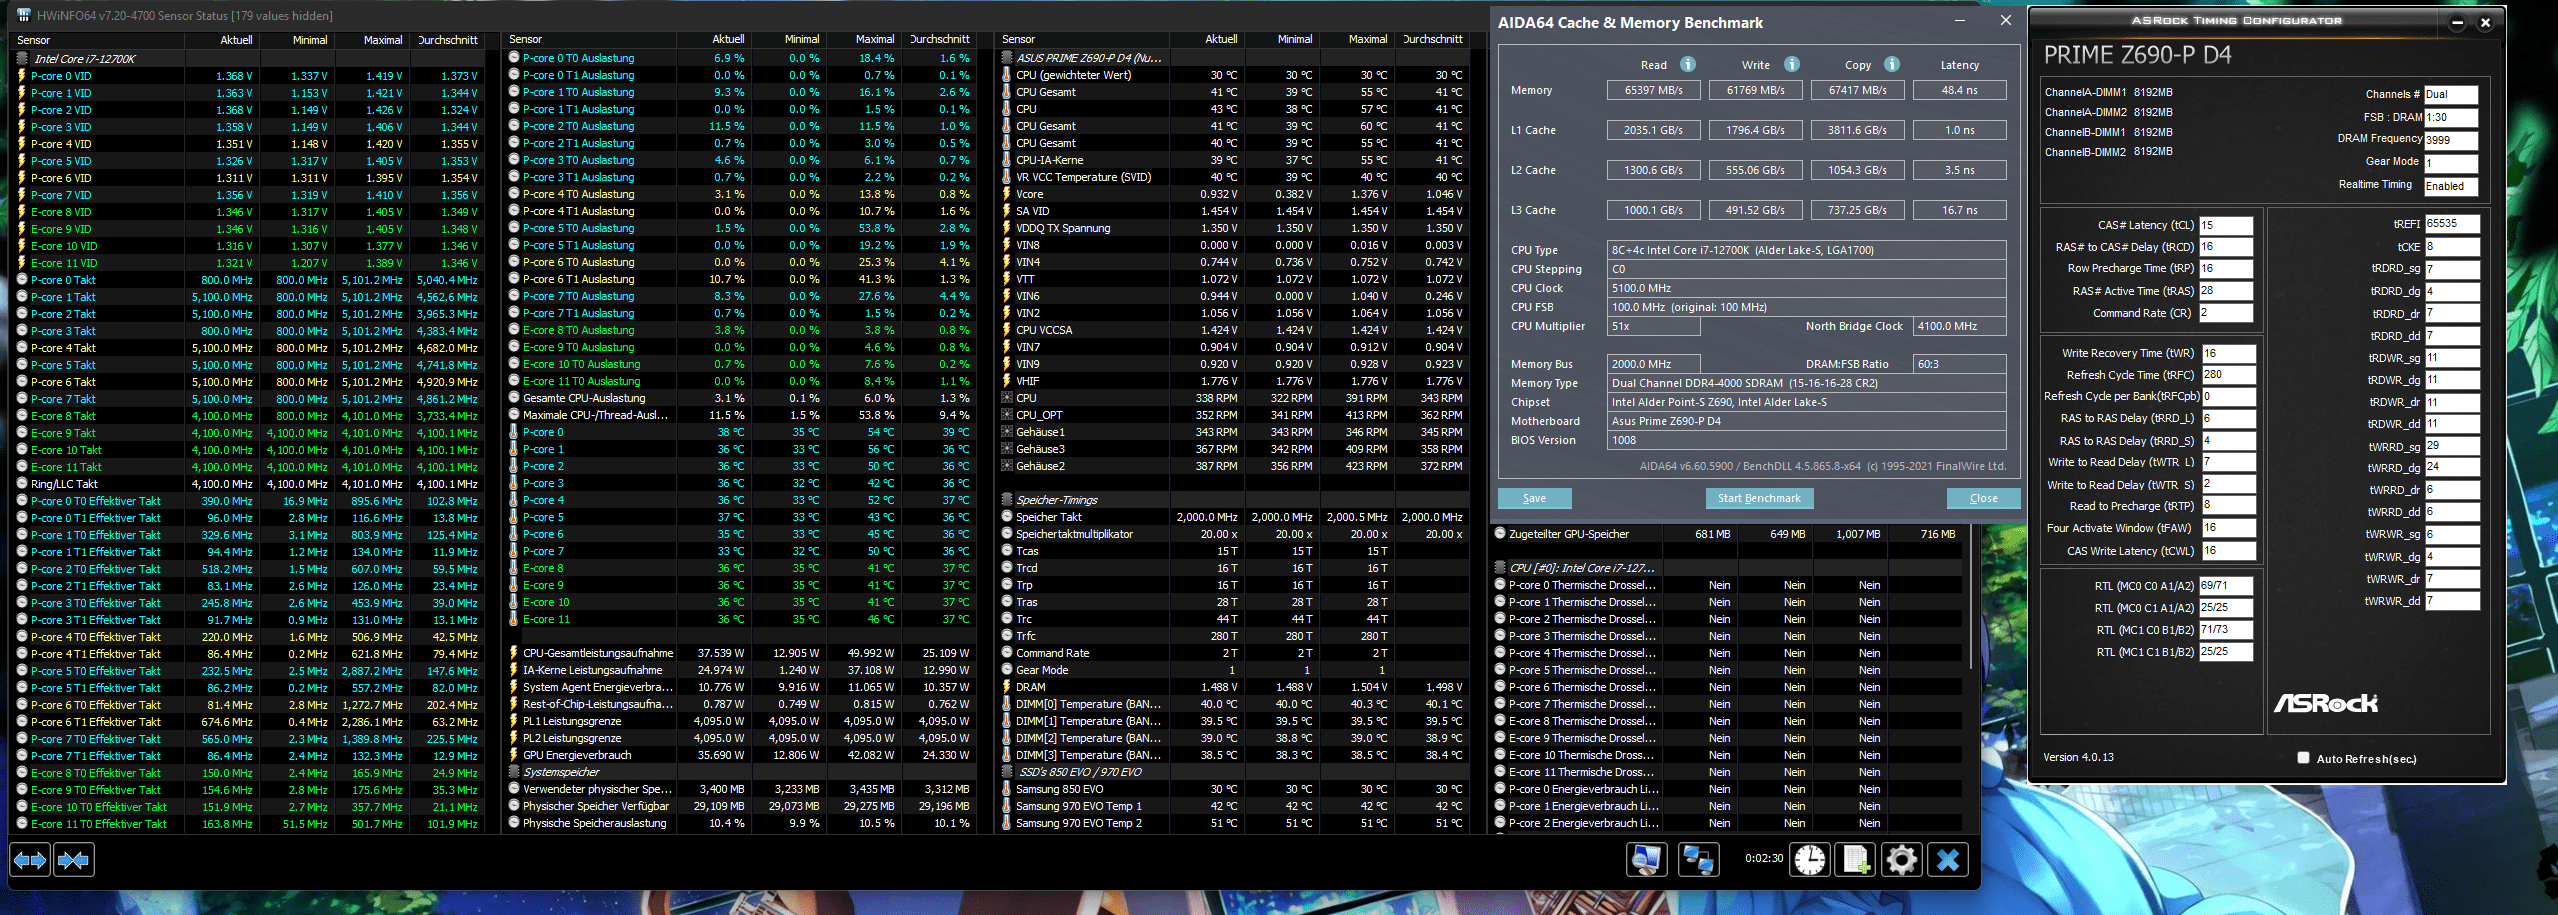This screenshot has width=2558, height=915.
Task: Click the icon beside Ring/LLC Takt row
Action: click(22, 484)
